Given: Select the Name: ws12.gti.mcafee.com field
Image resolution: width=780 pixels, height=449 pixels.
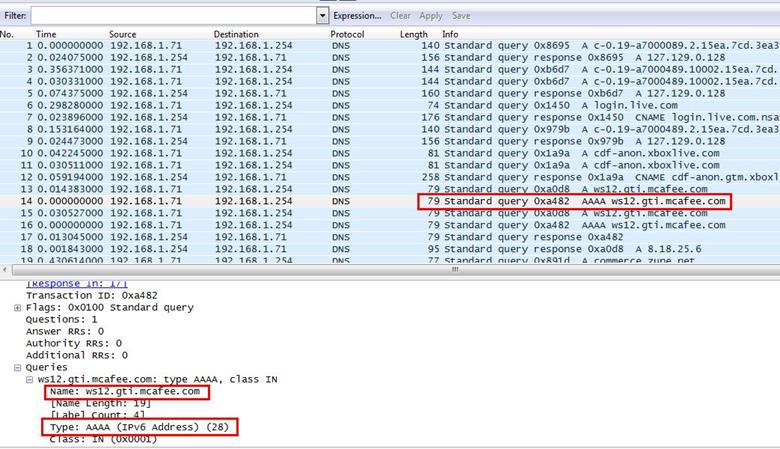Looking at the screenshot, I should pos(130,392).
